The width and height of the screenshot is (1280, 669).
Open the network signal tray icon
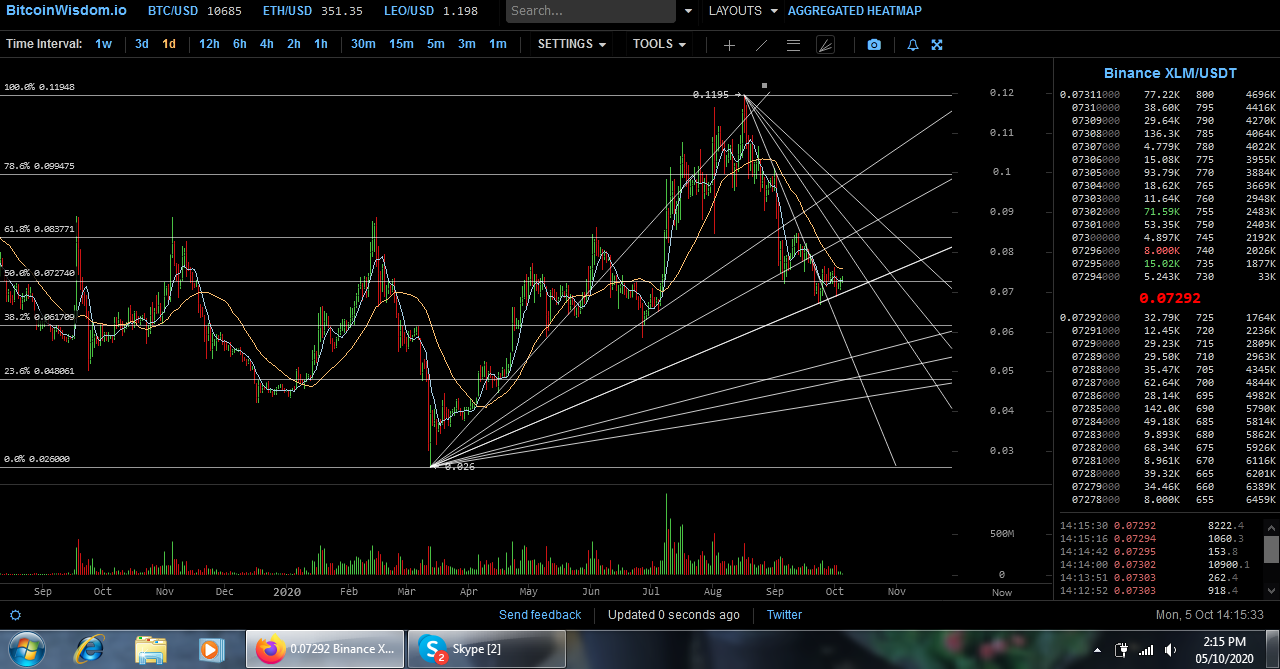coord(1146,651)
